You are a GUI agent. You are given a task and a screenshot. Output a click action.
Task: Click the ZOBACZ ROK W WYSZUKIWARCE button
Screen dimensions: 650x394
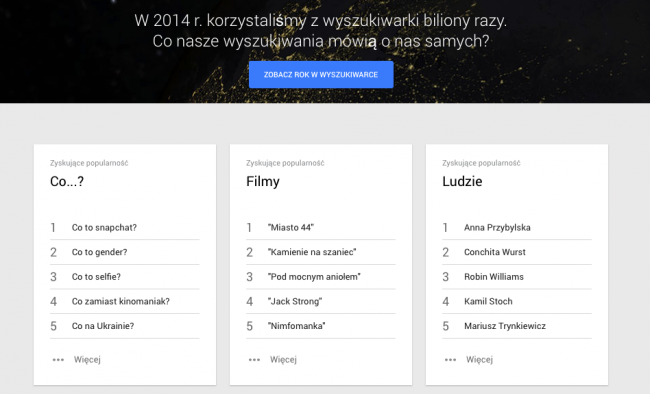pos(321,75)
